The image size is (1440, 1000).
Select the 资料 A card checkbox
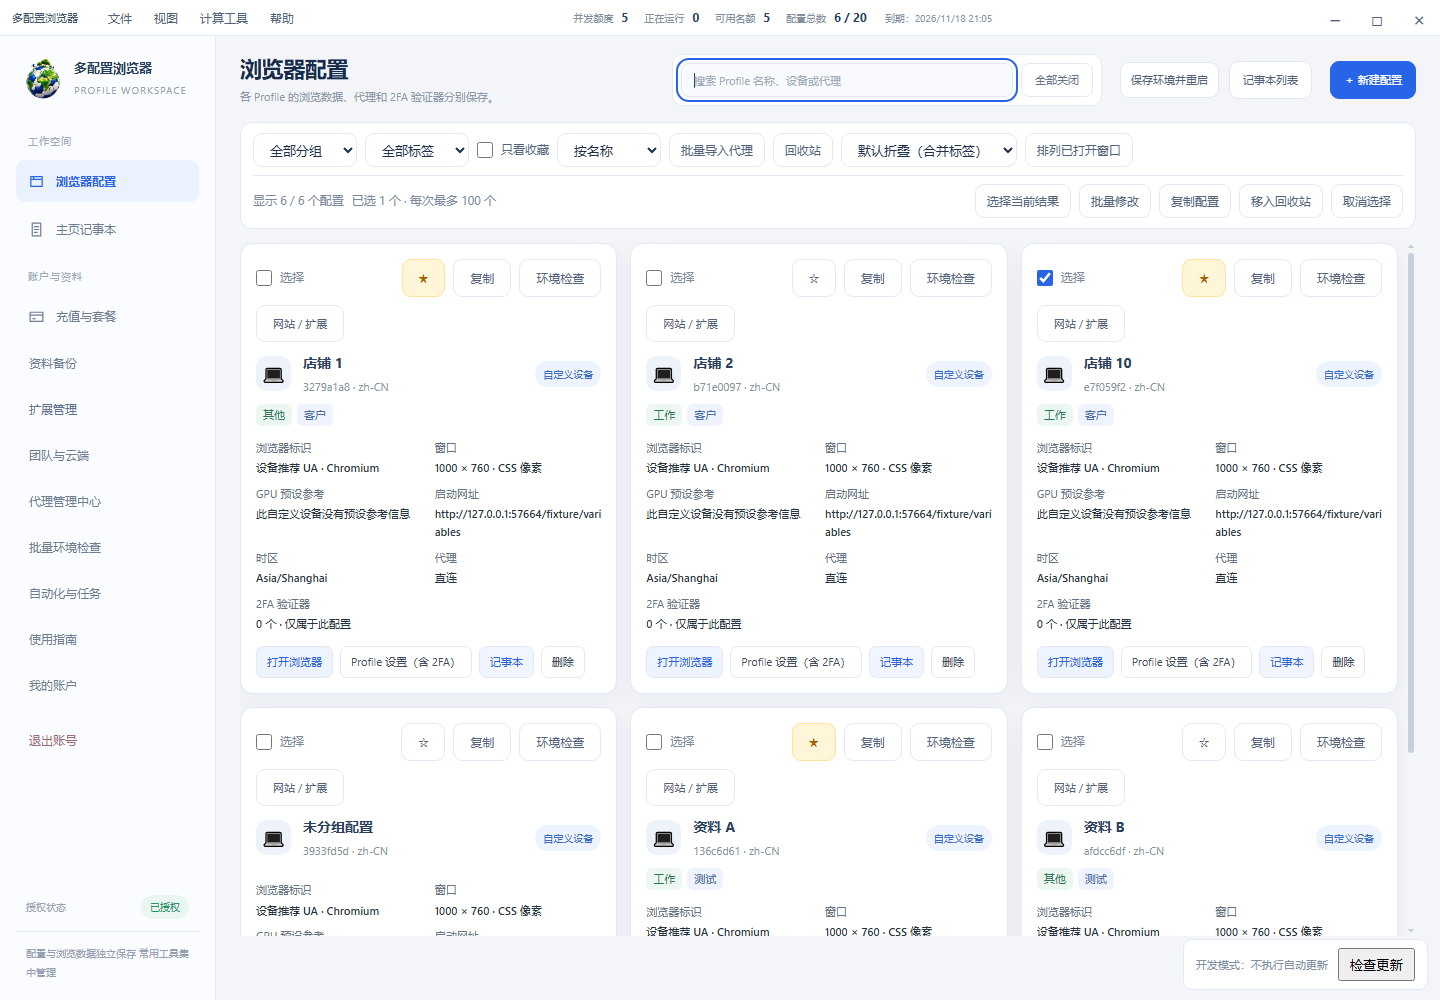(x=654, y=742)
